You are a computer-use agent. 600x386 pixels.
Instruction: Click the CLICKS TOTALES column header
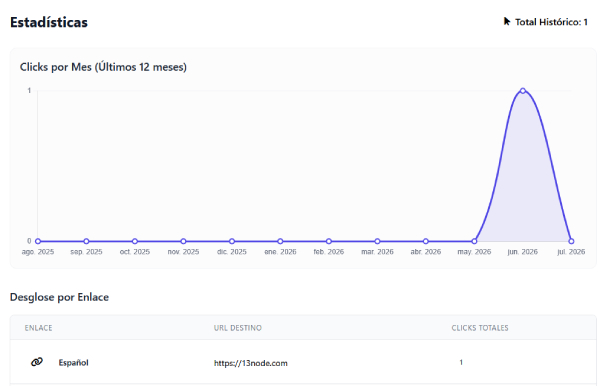point(480,328)
